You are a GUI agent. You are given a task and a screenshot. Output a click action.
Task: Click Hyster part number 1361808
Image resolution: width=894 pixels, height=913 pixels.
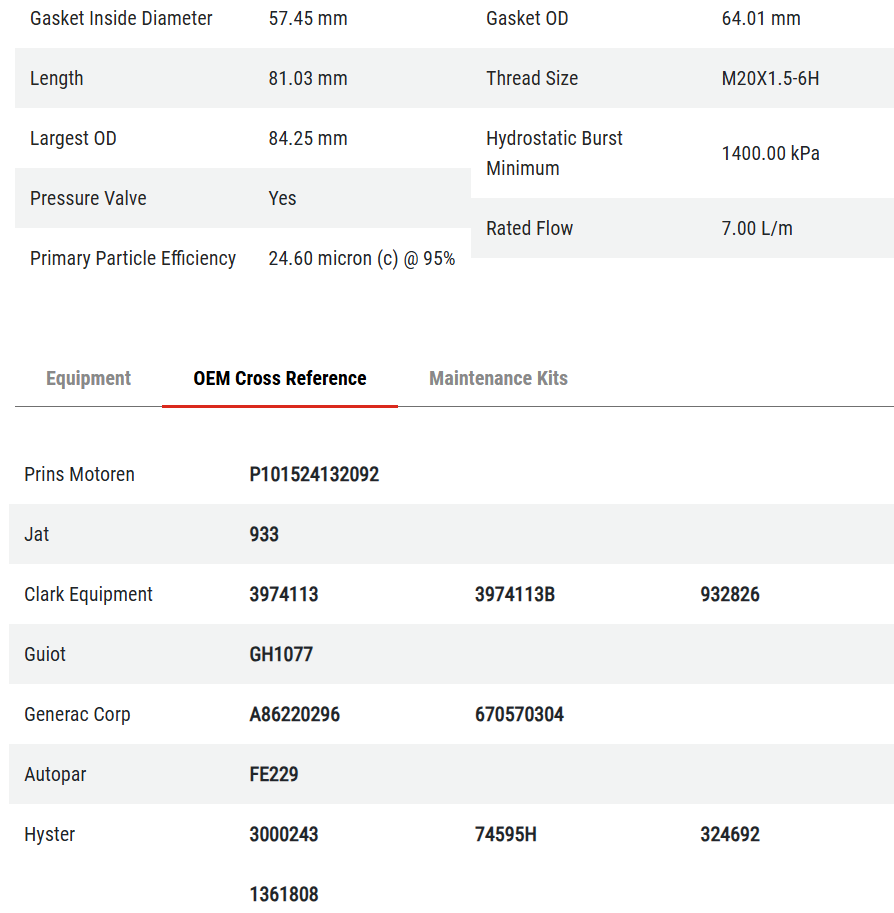284,894
